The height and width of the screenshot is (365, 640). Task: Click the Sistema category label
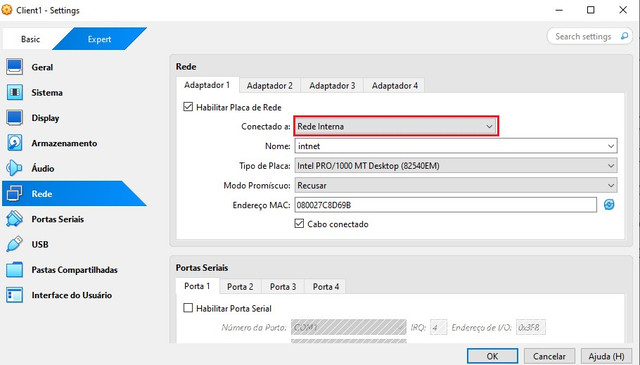click(47, 92)
